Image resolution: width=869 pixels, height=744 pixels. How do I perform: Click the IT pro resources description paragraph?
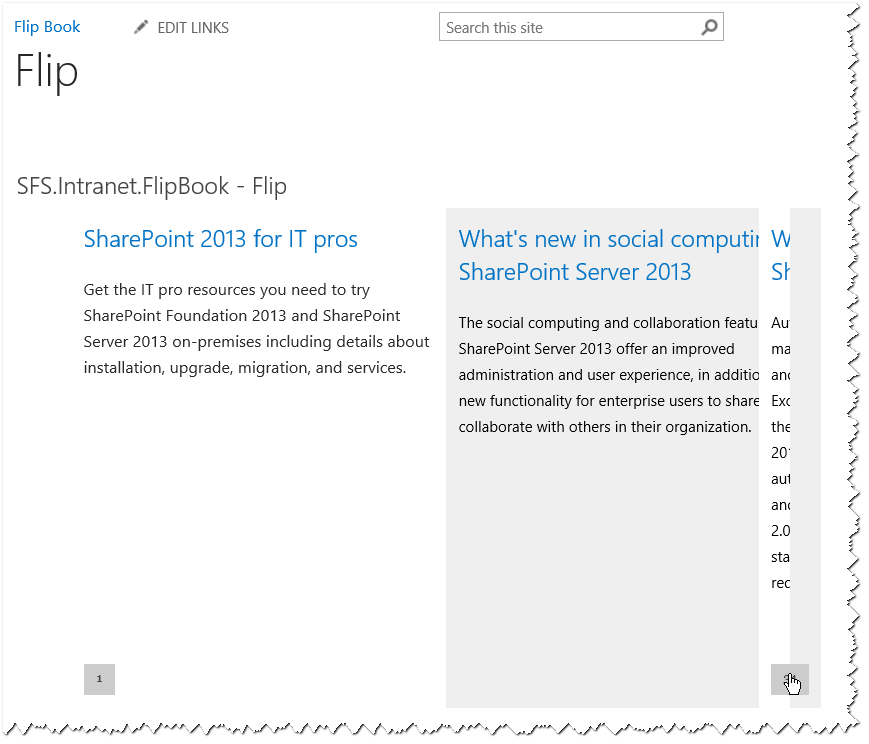pos(256,329)
